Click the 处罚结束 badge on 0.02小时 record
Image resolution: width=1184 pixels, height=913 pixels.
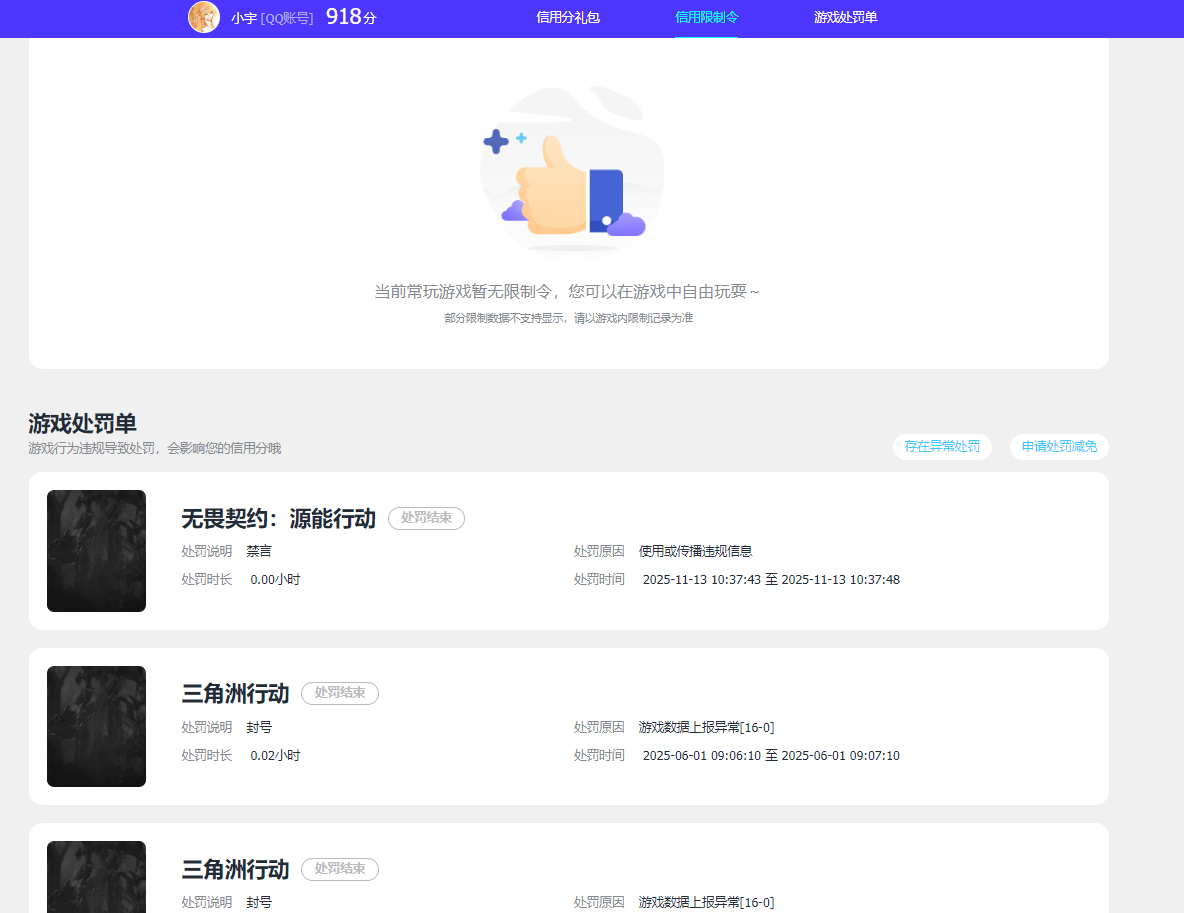340,693
